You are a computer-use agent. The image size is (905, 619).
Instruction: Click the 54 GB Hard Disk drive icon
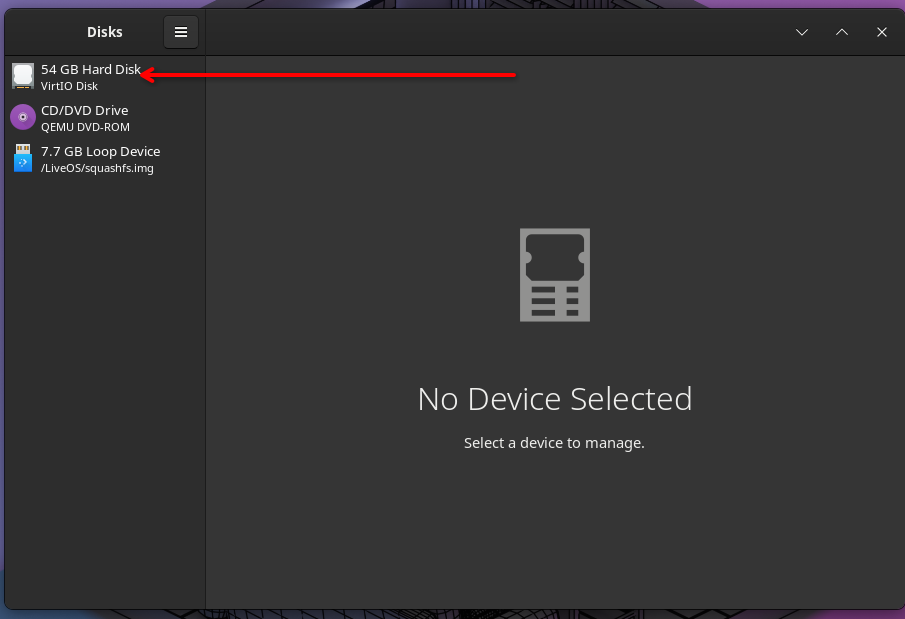tap(23, 76)
